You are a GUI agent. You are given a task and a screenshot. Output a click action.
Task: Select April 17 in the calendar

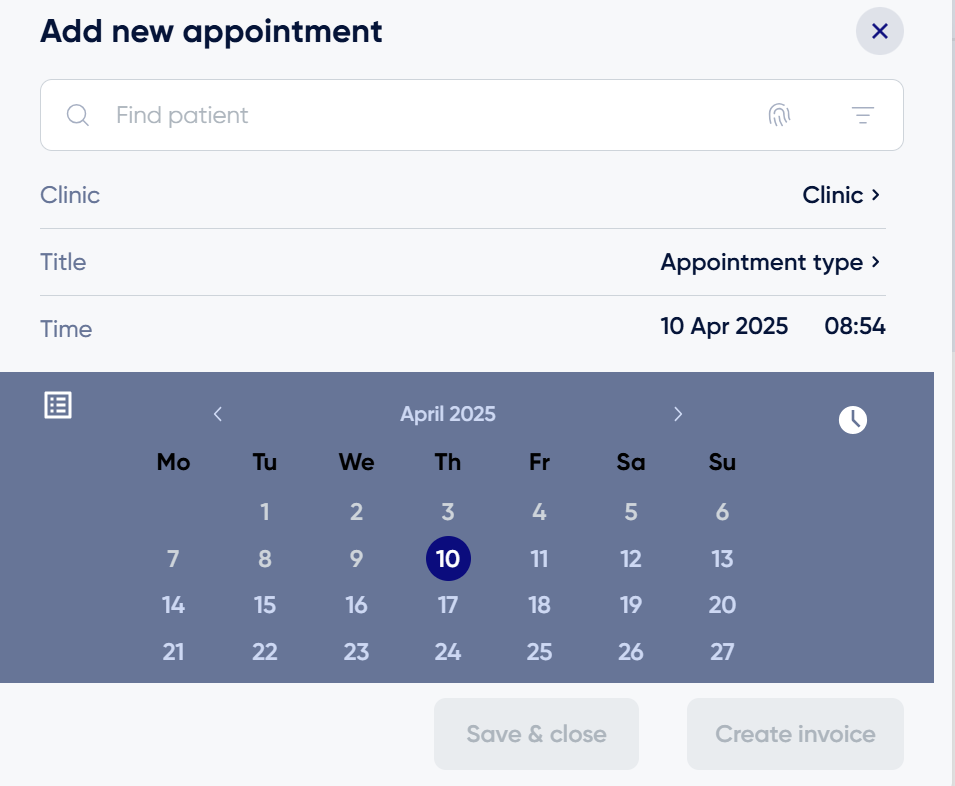click(x=448, y=605)
